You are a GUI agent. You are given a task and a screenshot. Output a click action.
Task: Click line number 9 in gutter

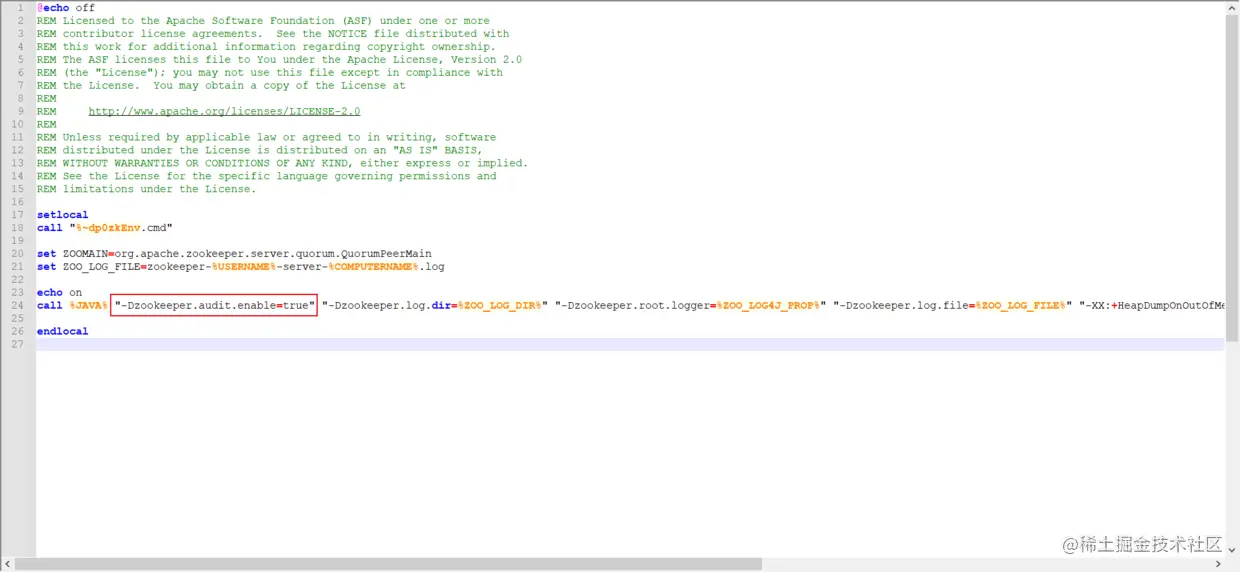(x=20, y=112)
